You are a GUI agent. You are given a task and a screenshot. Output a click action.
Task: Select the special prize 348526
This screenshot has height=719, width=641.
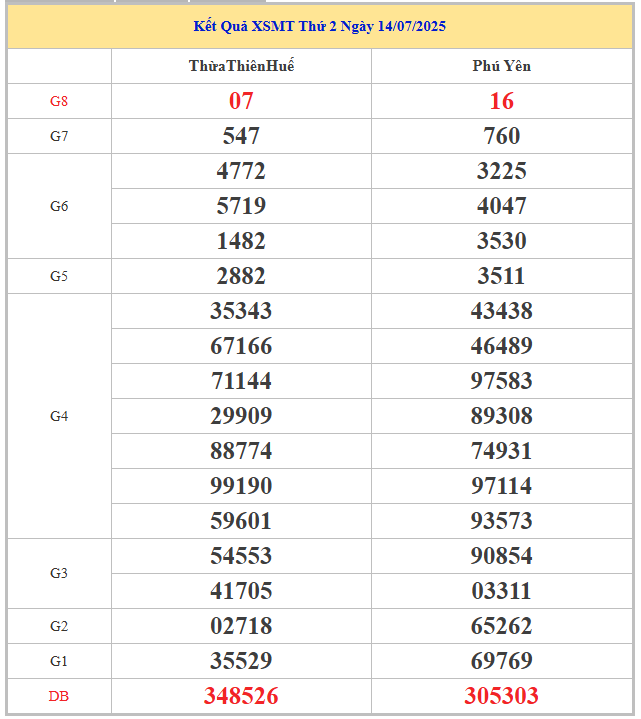(x=241, y=696)
